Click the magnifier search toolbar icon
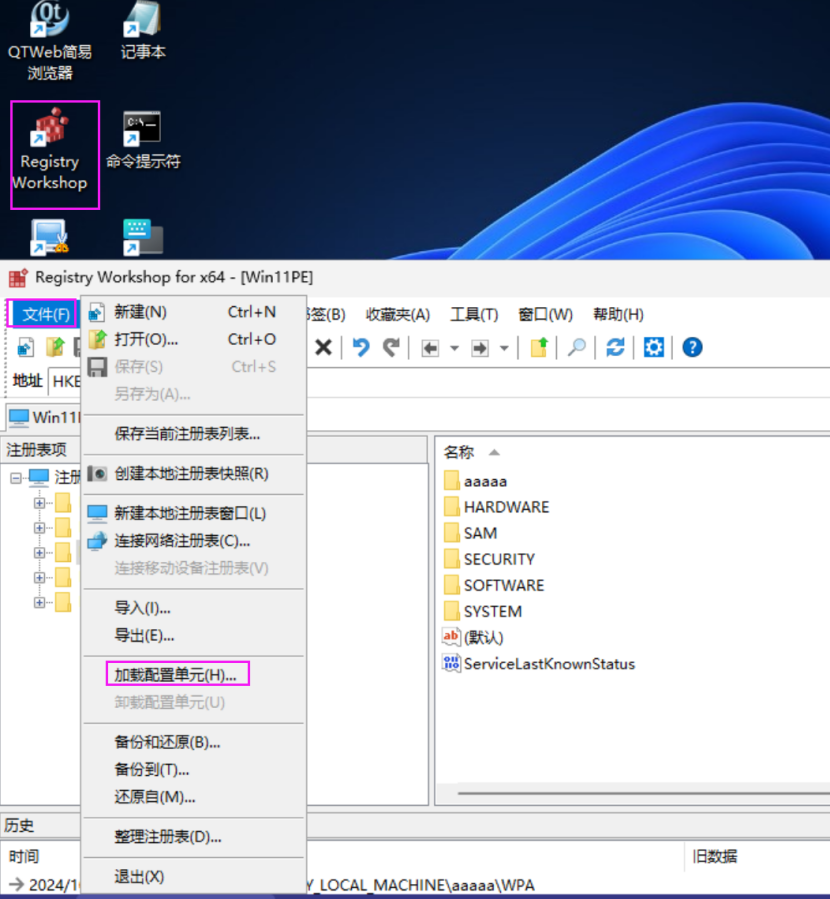The image size is (830, 899). (x=577, y=347)
